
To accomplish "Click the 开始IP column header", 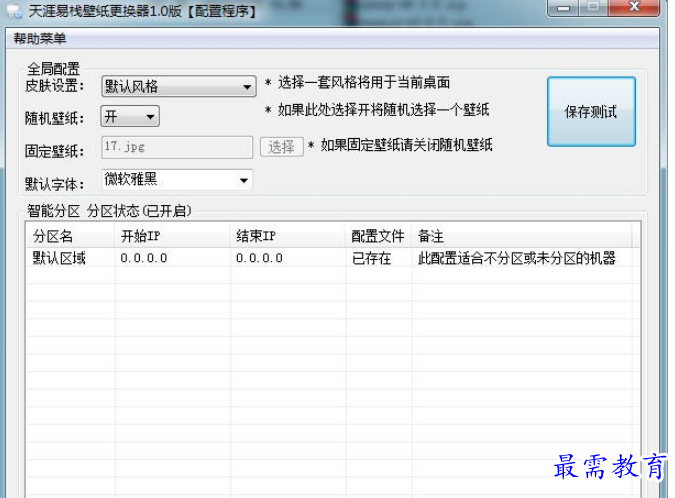I will [173, 236].
